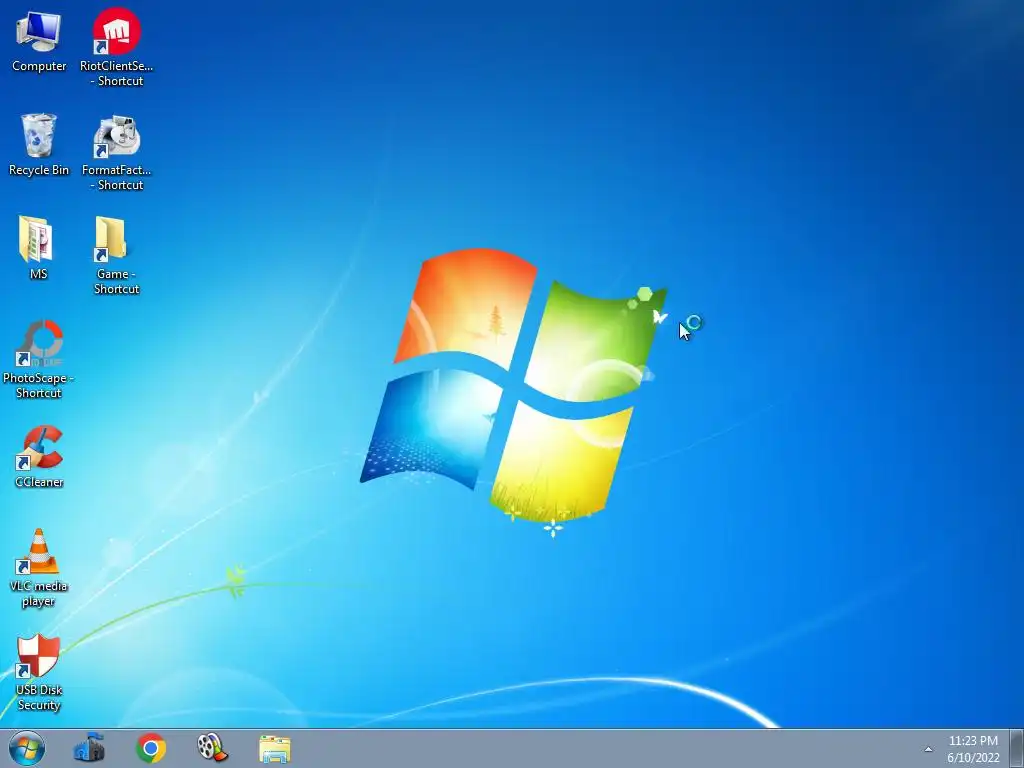Open Google Chrome from the taskbar
Viewport: 1024px width, 768px height.
(151, 748)
